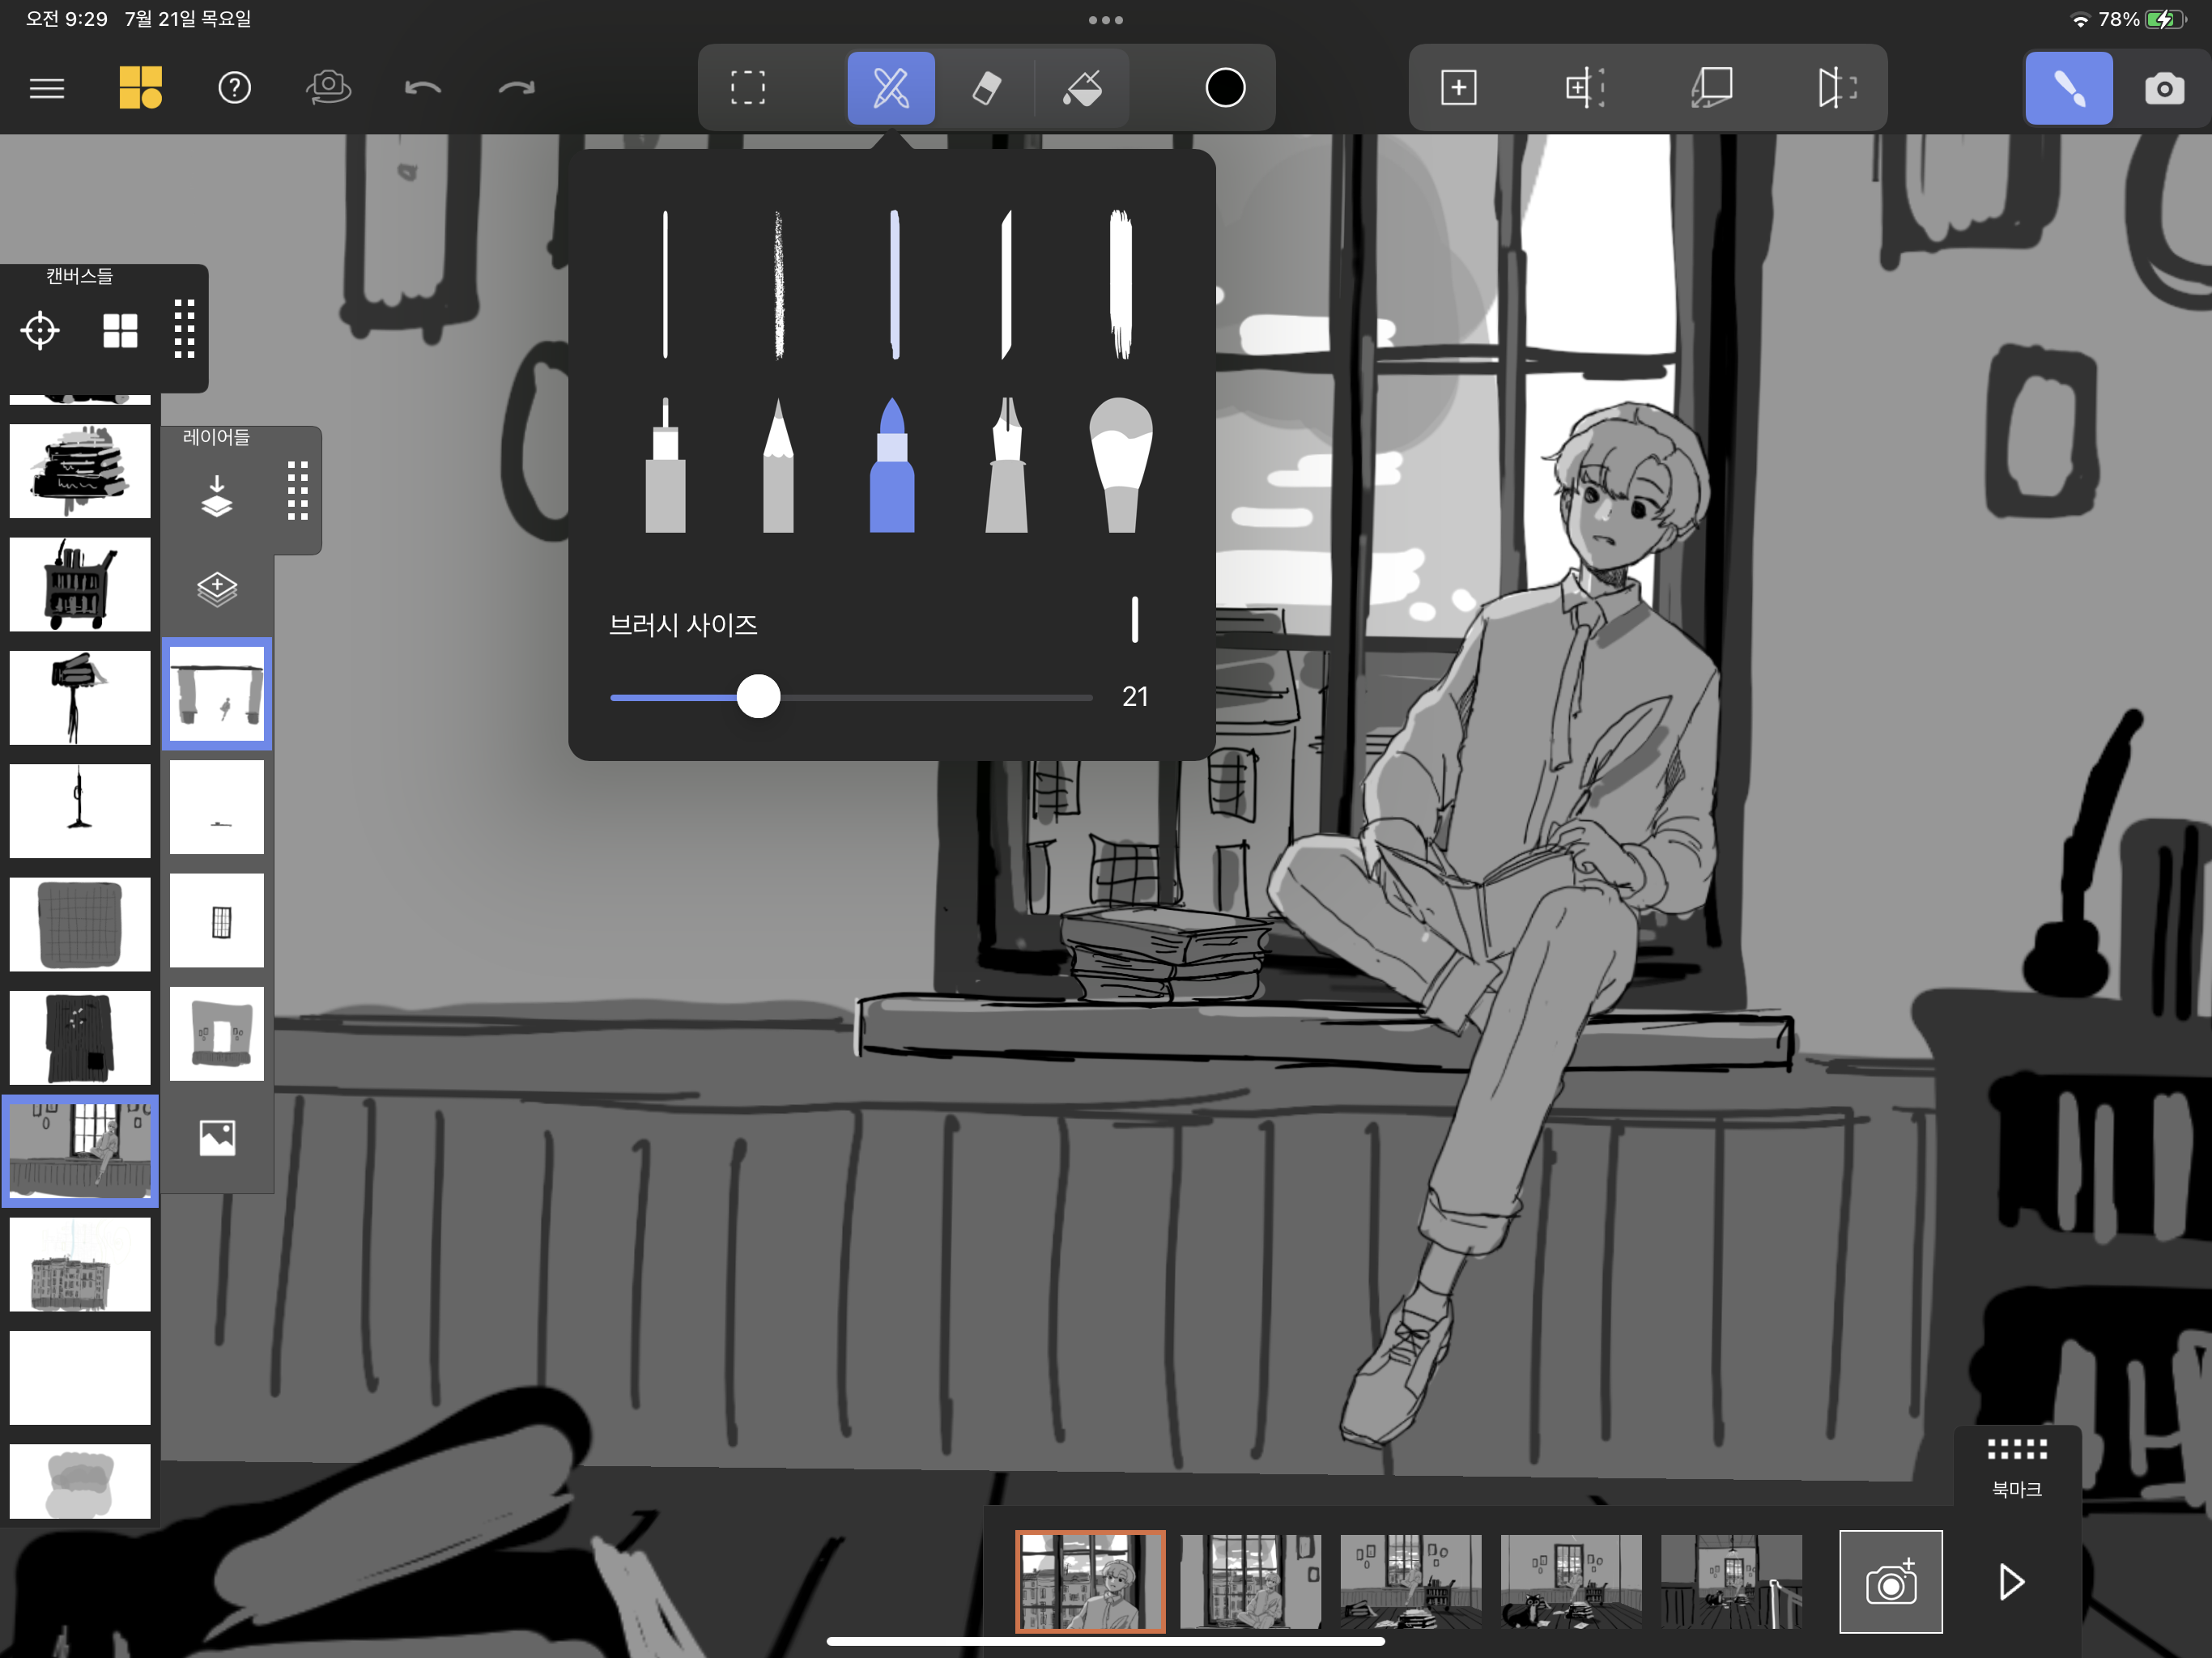The width and height of the screenshot is (2212, 1658).
Task: Select the rectangular selection tool
Action: point(747,88)
